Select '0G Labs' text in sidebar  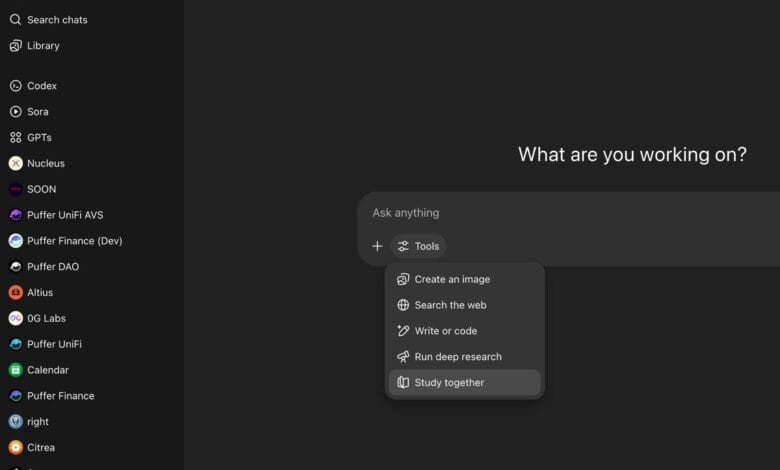46,319
